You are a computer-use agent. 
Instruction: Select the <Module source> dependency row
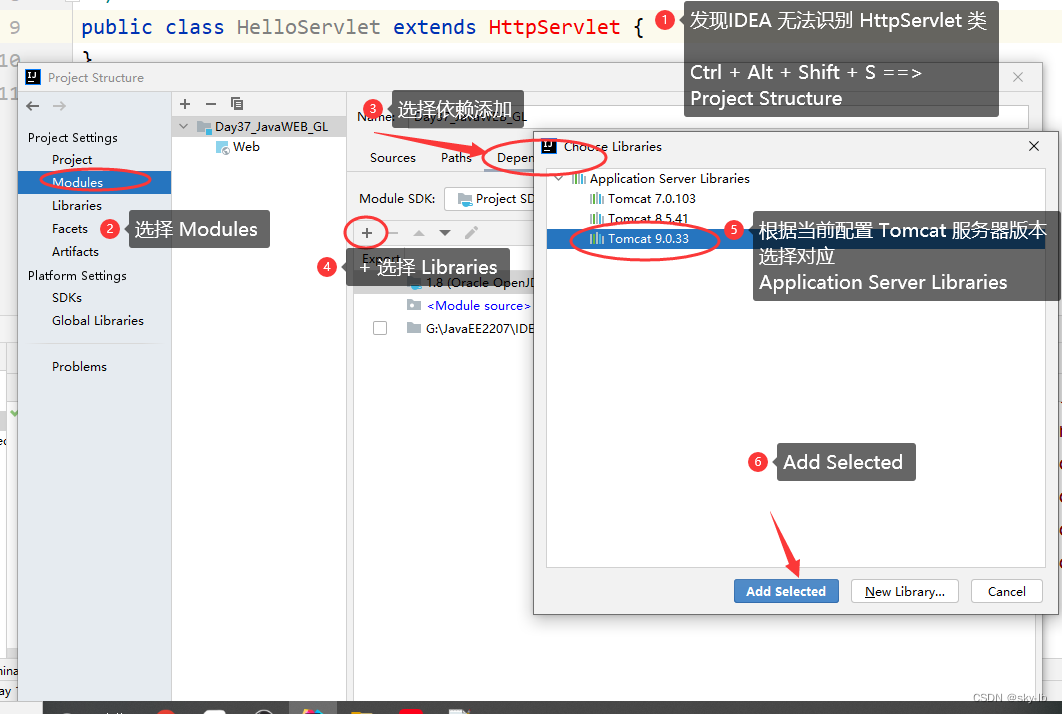(x=478, y=306)
